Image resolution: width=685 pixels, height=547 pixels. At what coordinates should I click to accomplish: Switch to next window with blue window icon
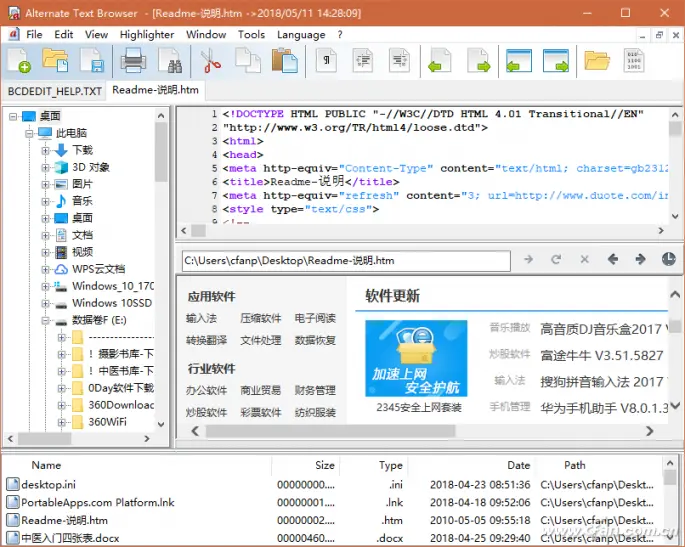(x=556, y=61)
